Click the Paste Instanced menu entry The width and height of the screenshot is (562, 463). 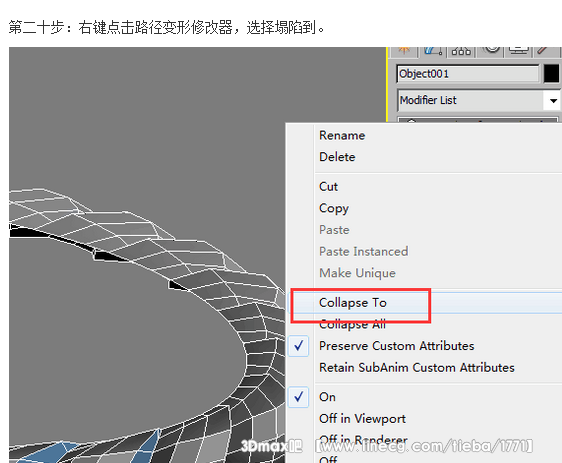point(363,251)
